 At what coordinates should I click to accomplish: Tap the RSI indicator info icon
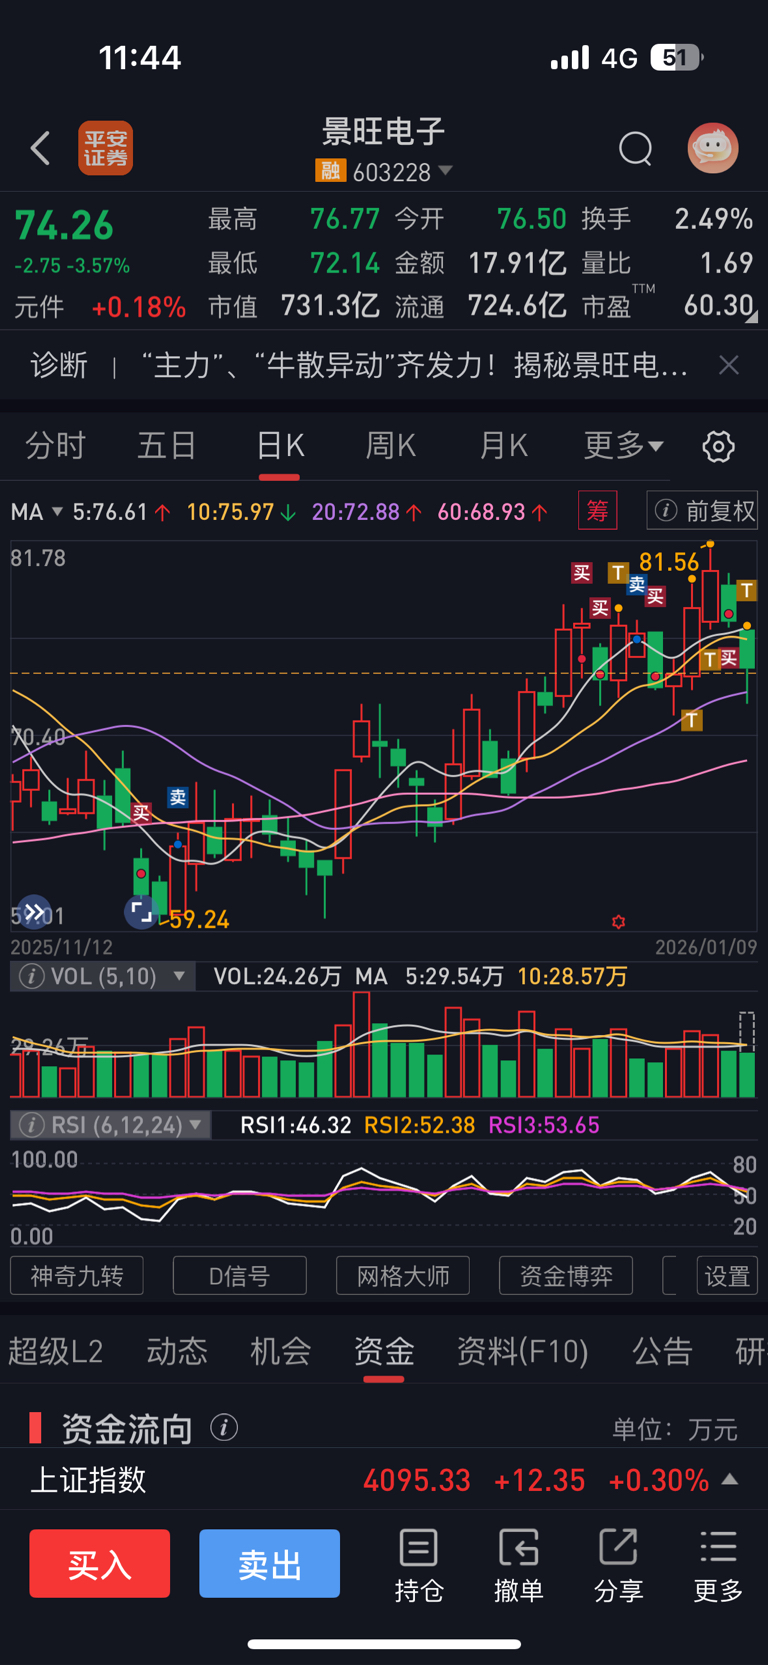(31, 1125)
